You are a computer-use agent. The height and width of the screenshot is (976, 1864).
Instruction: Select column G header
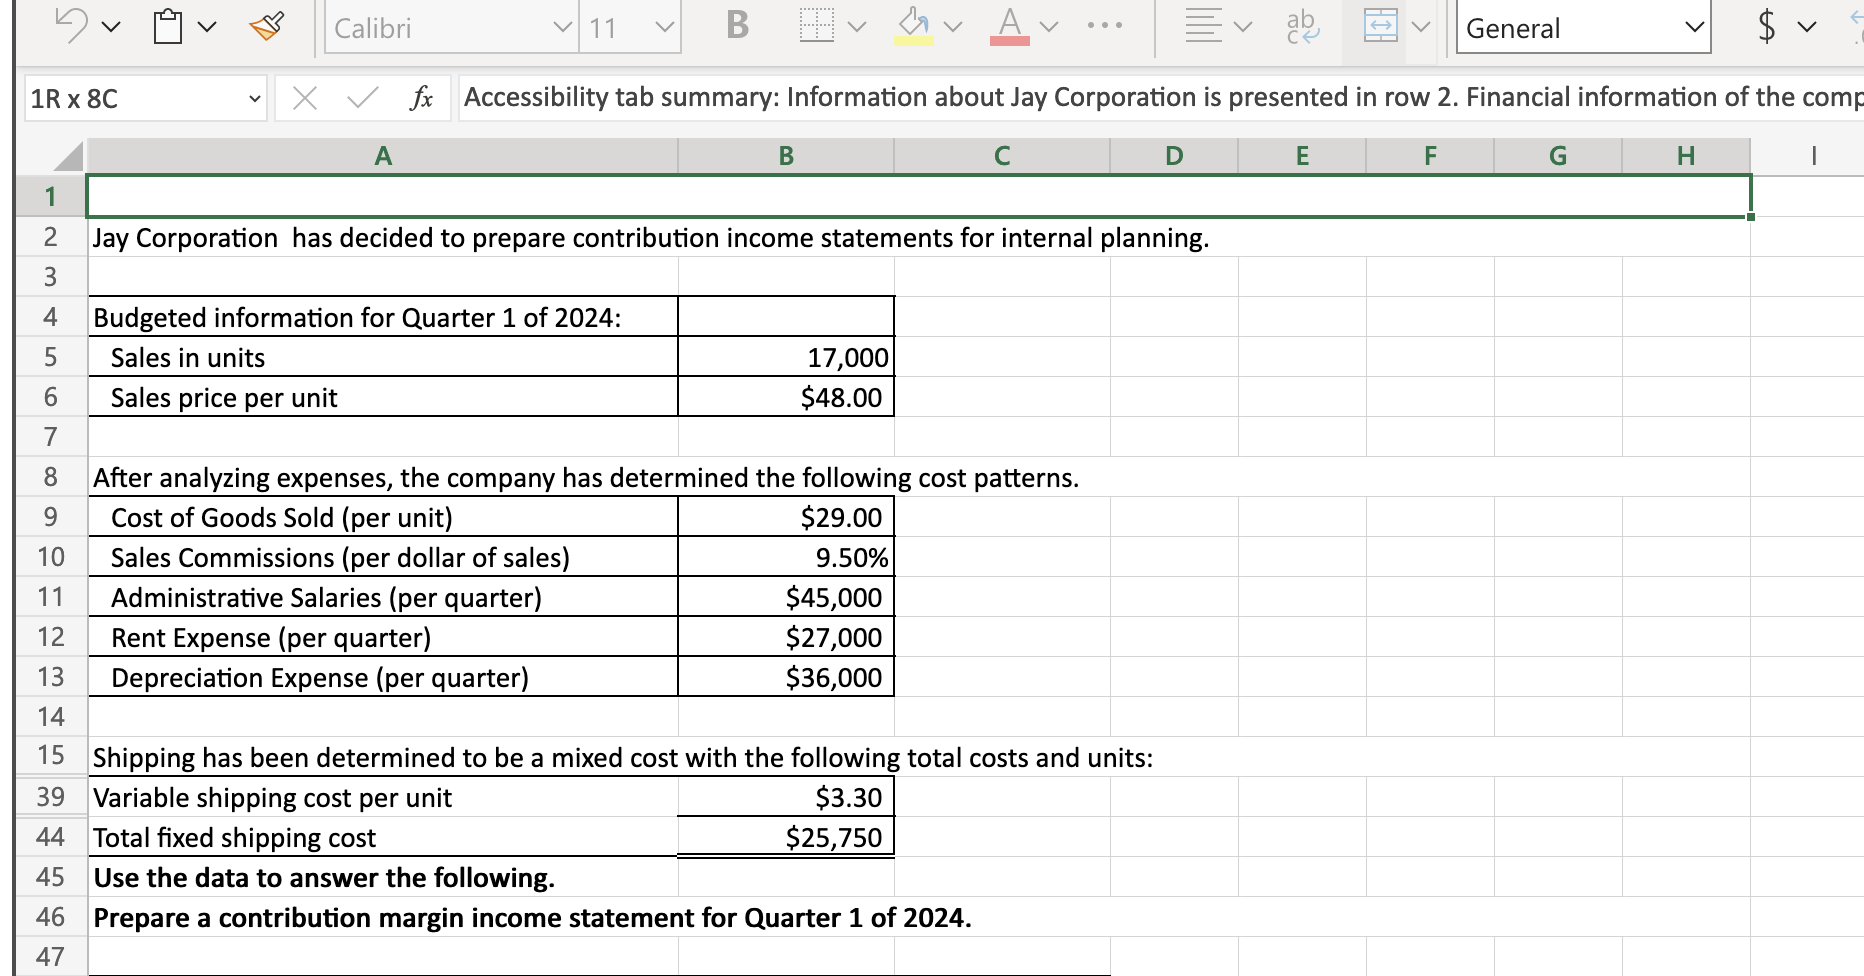tap(1558, 156)
